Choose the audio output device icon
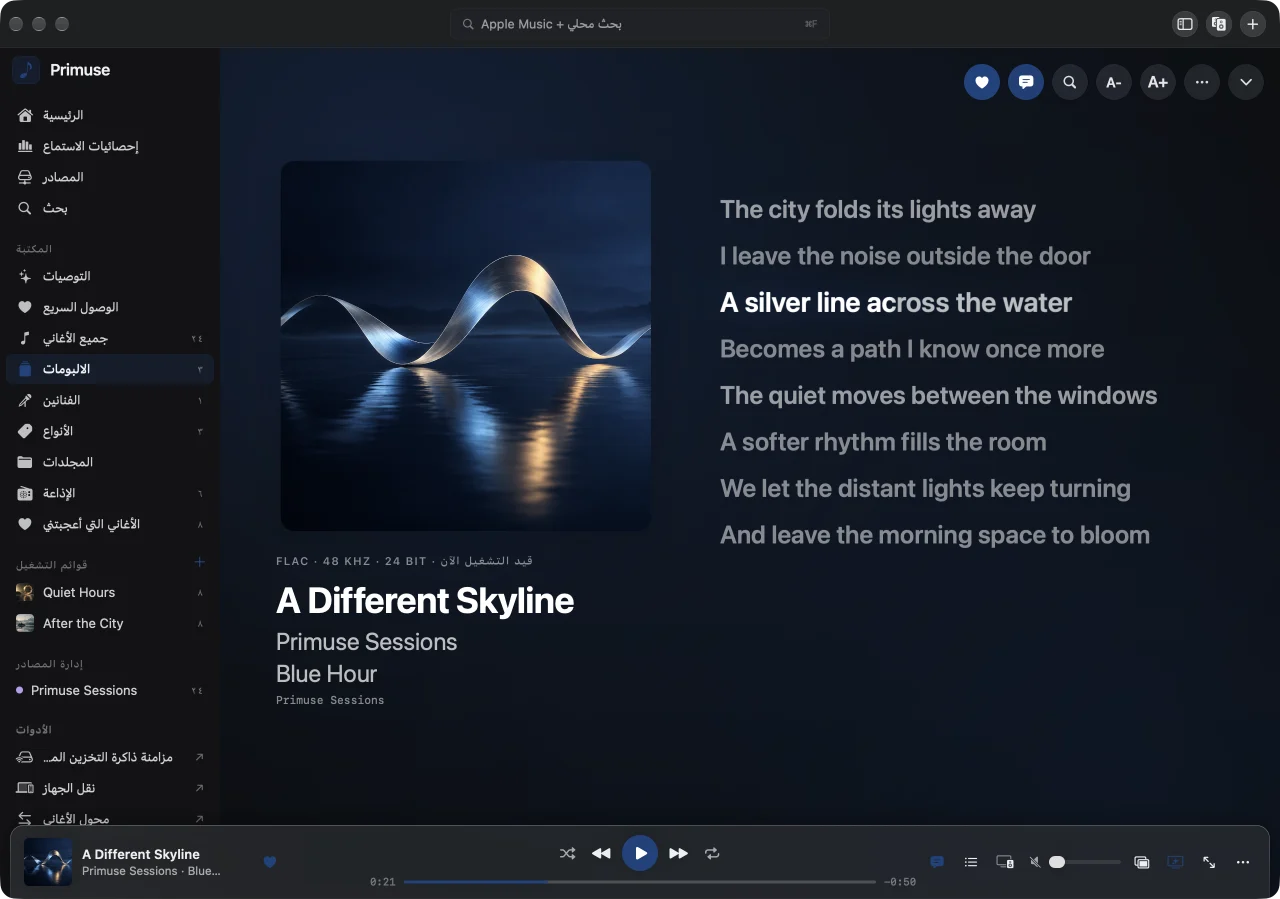Screen dimensions: 1280x899 tap(1005, 861)
